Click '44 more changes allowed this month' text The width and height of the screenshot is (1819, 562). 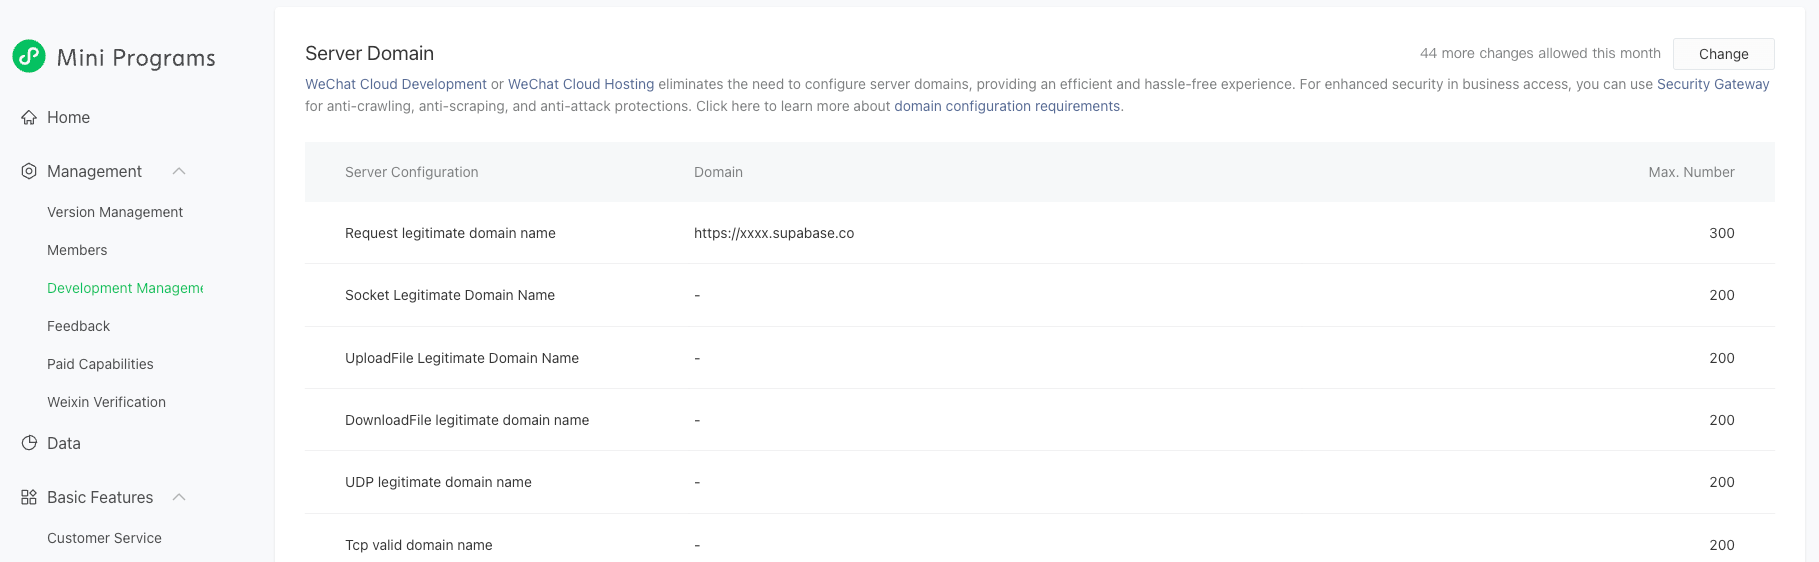[x=1540, y=53]
